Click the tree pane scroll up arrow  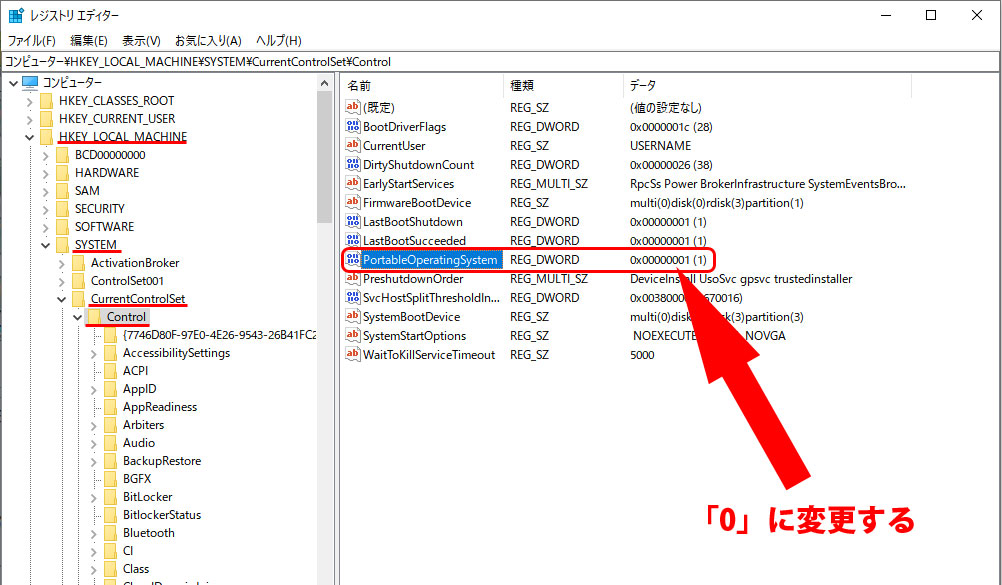(325, 83)
